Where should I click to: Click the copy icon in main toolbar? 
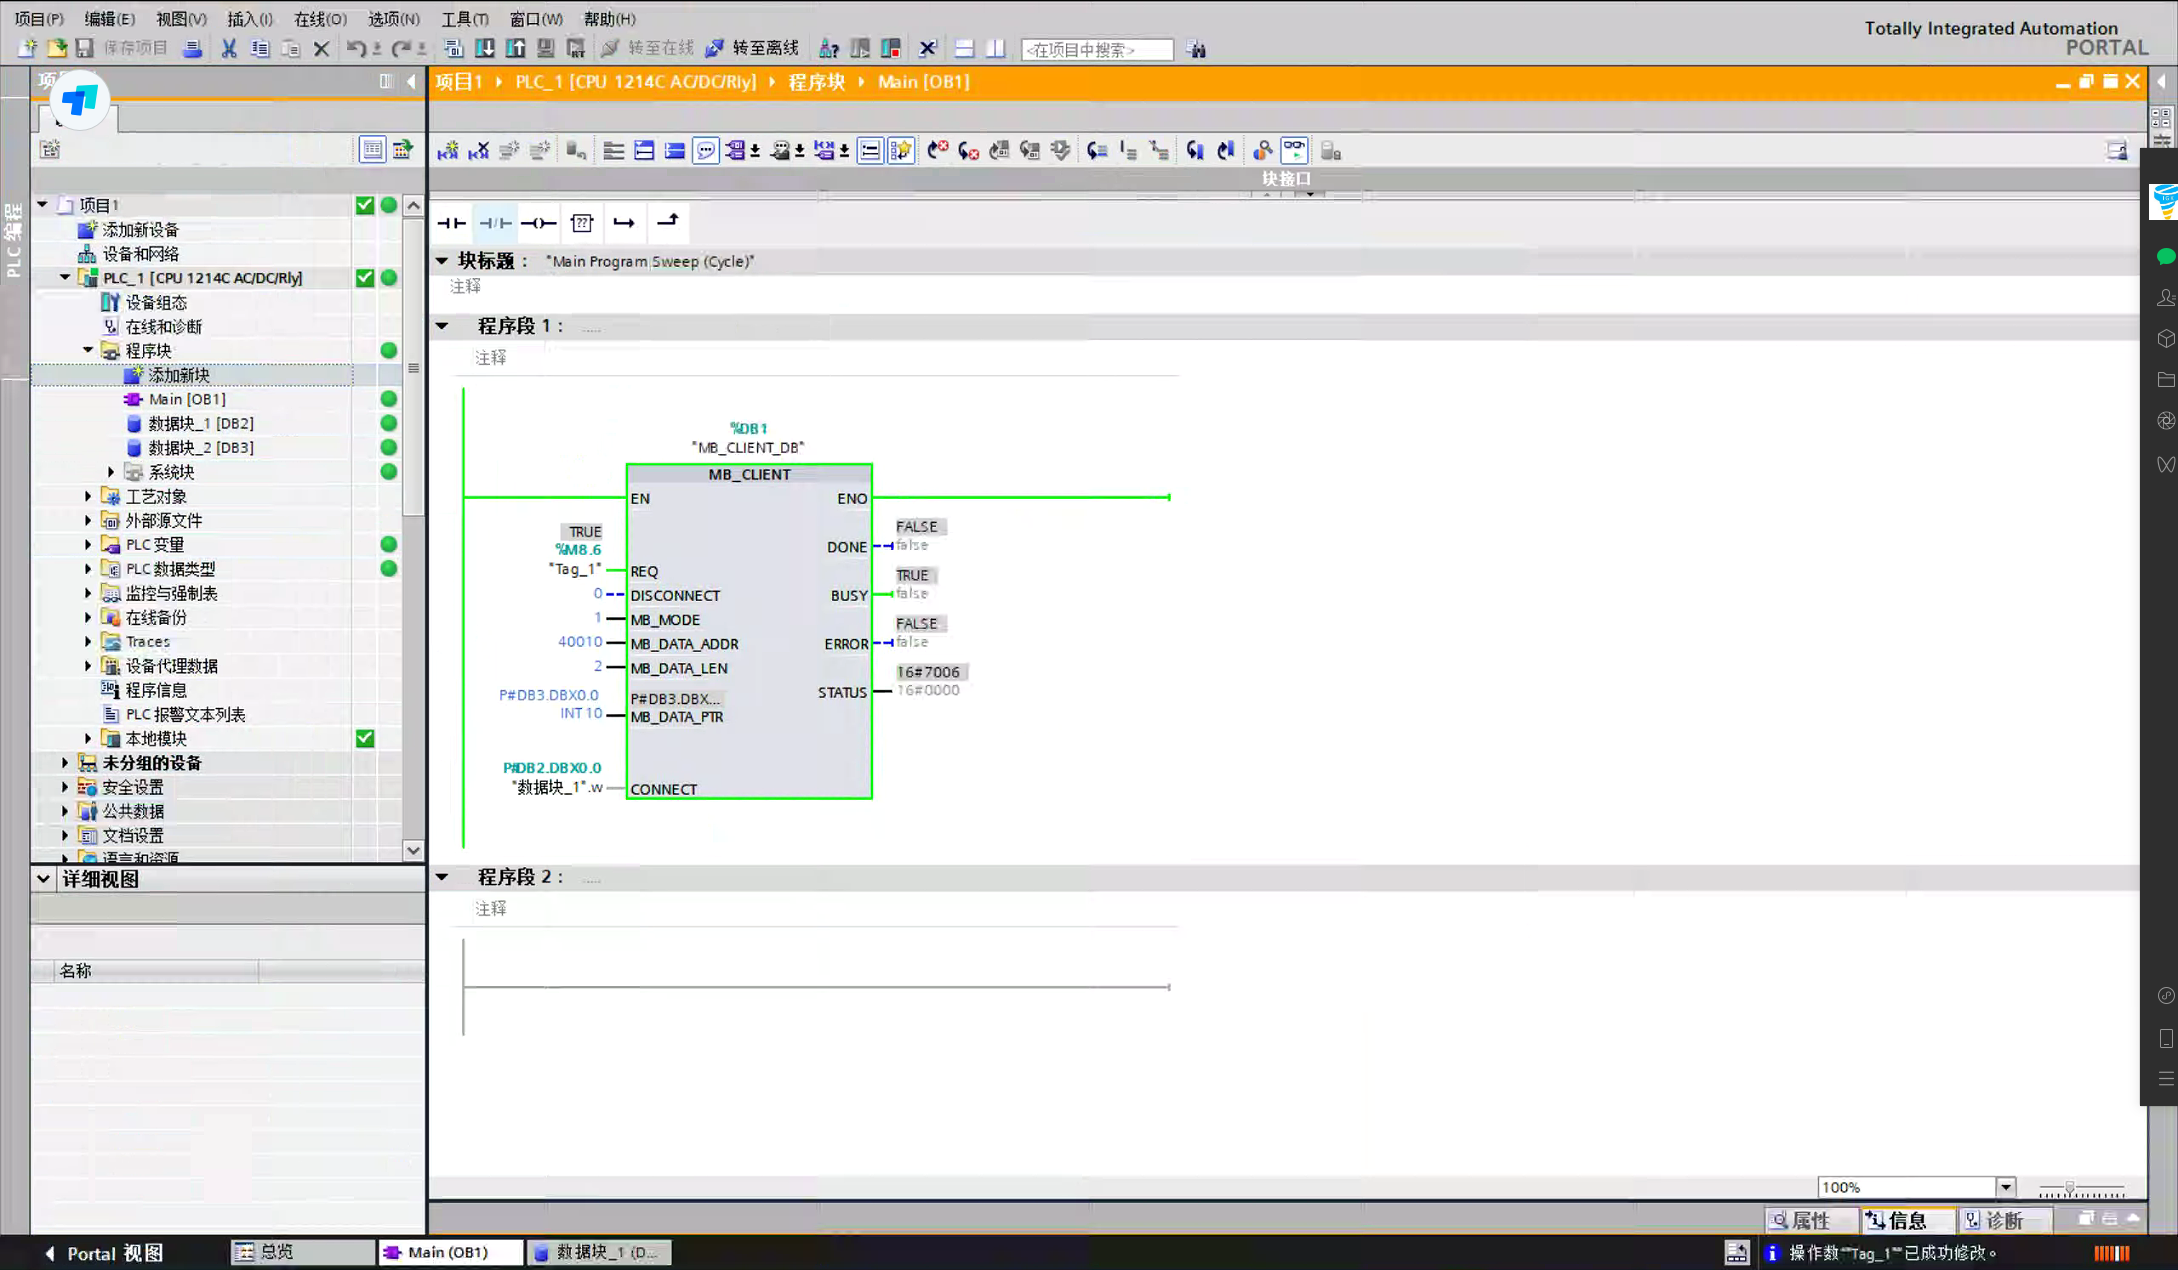click(260, 48)
